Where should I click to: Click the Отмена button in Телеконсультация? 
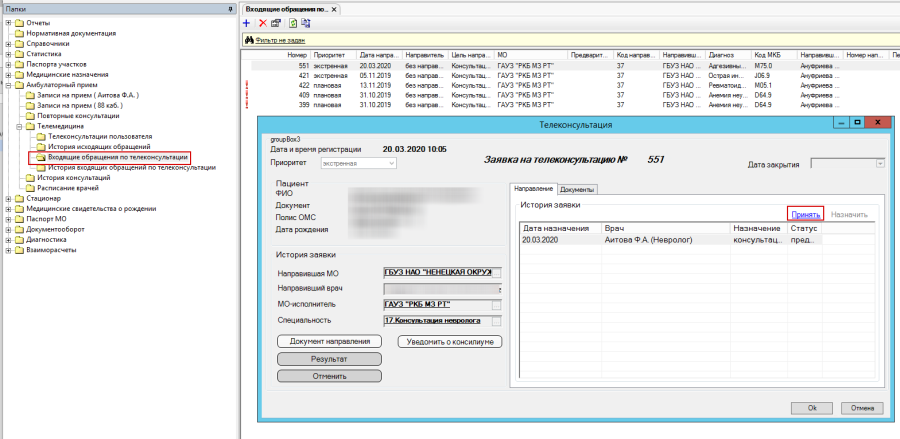(862, 408)
